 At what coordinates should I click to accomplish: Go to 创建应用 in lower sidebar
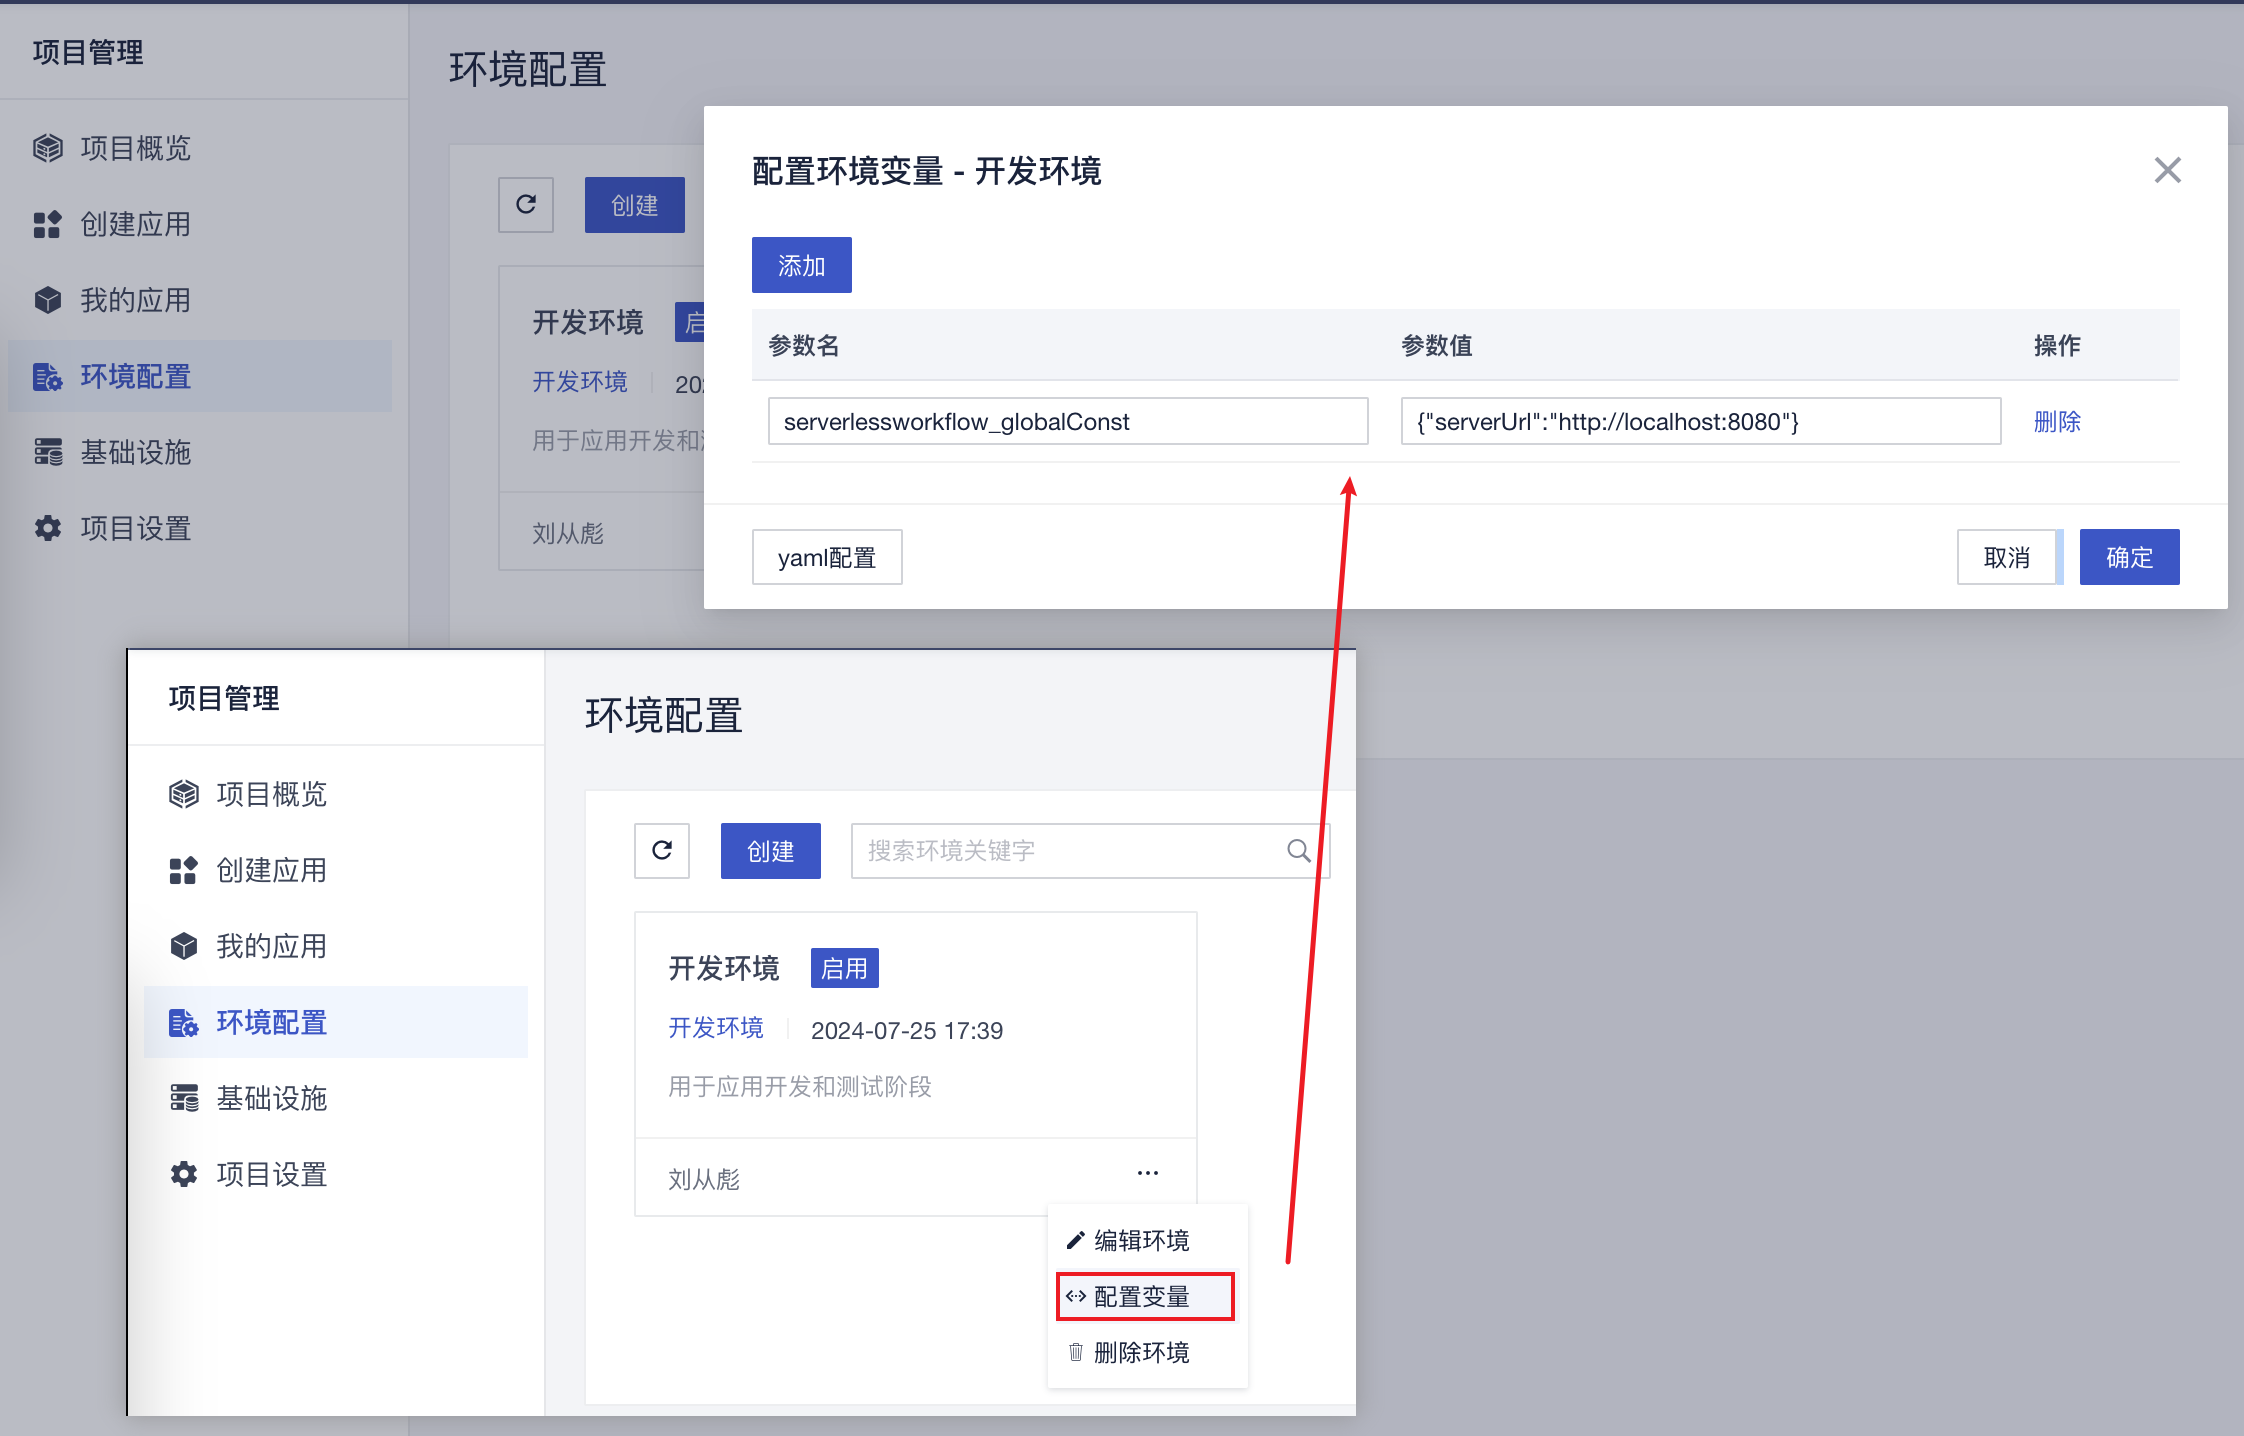click(271, 870)
